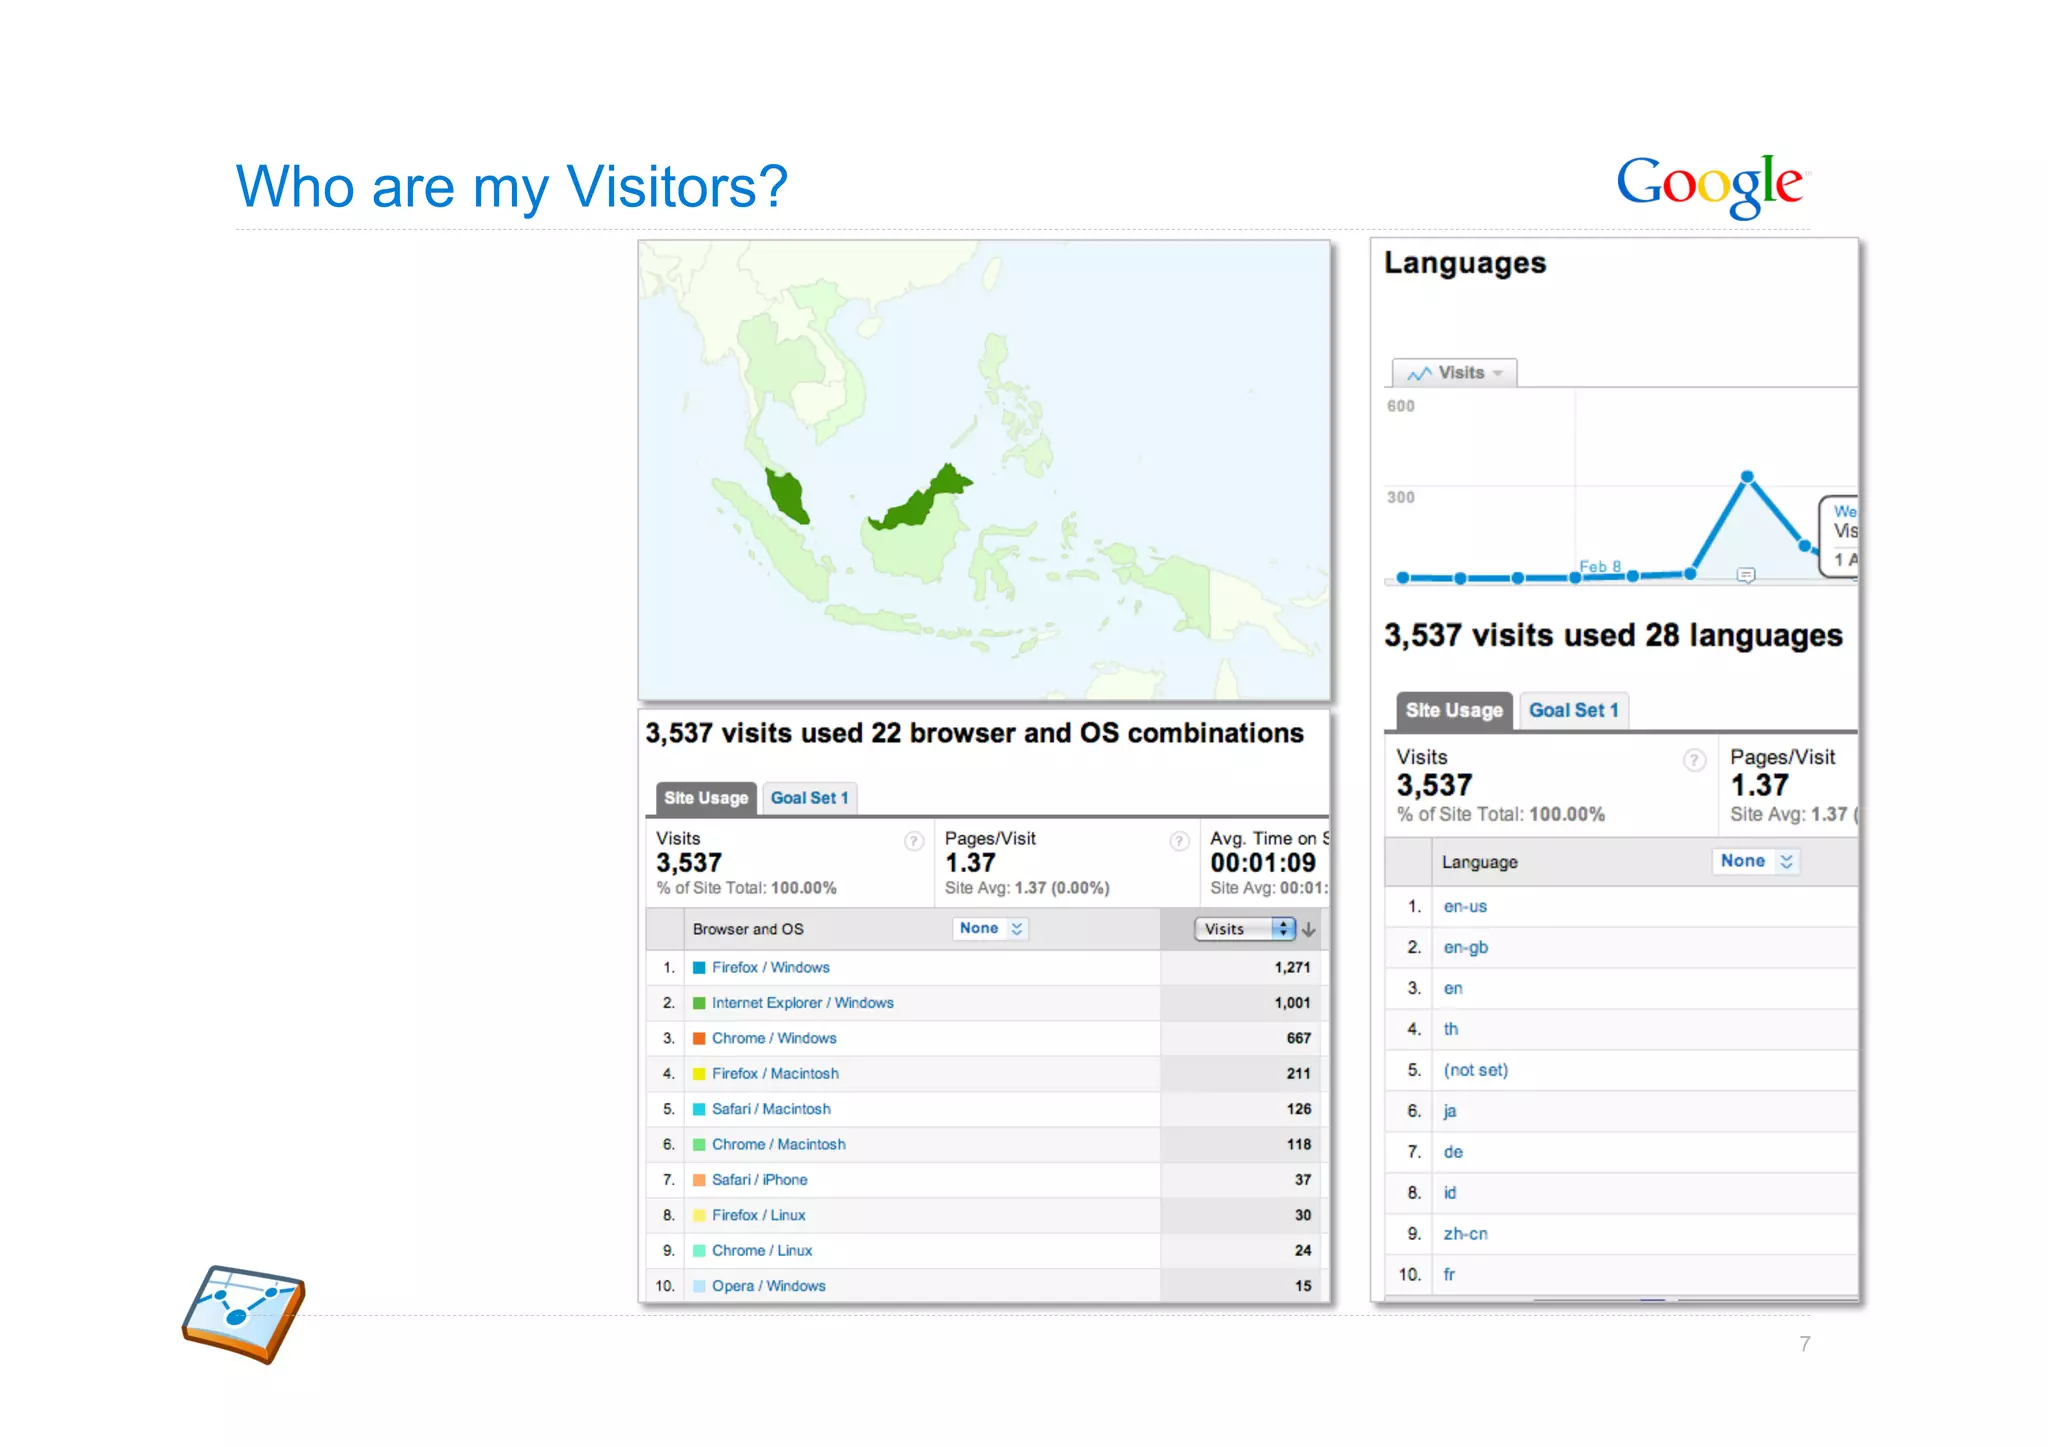The width and height of the screenshot is (2048, 1447).
Task: Open the Chrome / Macintosh link
Action: click(779, 1144)
